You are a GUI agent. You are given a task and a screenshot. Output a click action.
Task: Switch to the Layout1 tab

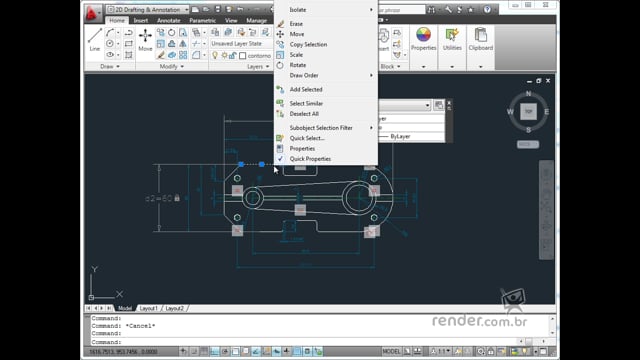tap(149, 308)
